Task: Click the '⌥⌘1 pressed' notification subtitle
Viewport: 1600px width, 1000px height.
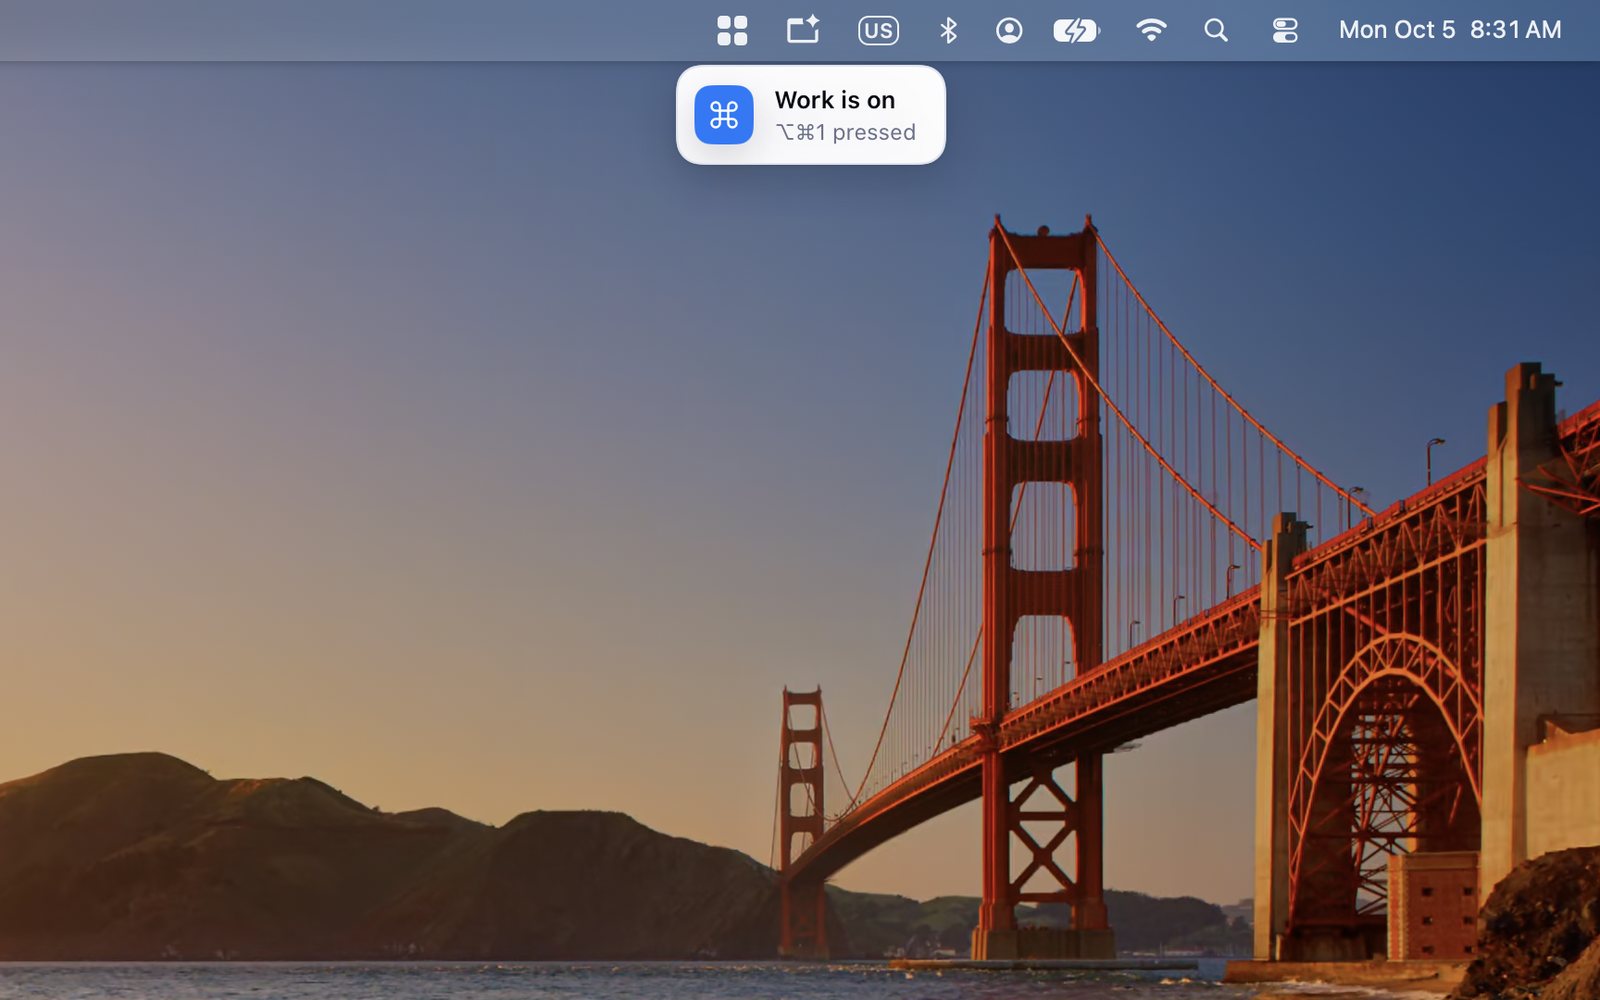Action: click(x=845, y=132)
